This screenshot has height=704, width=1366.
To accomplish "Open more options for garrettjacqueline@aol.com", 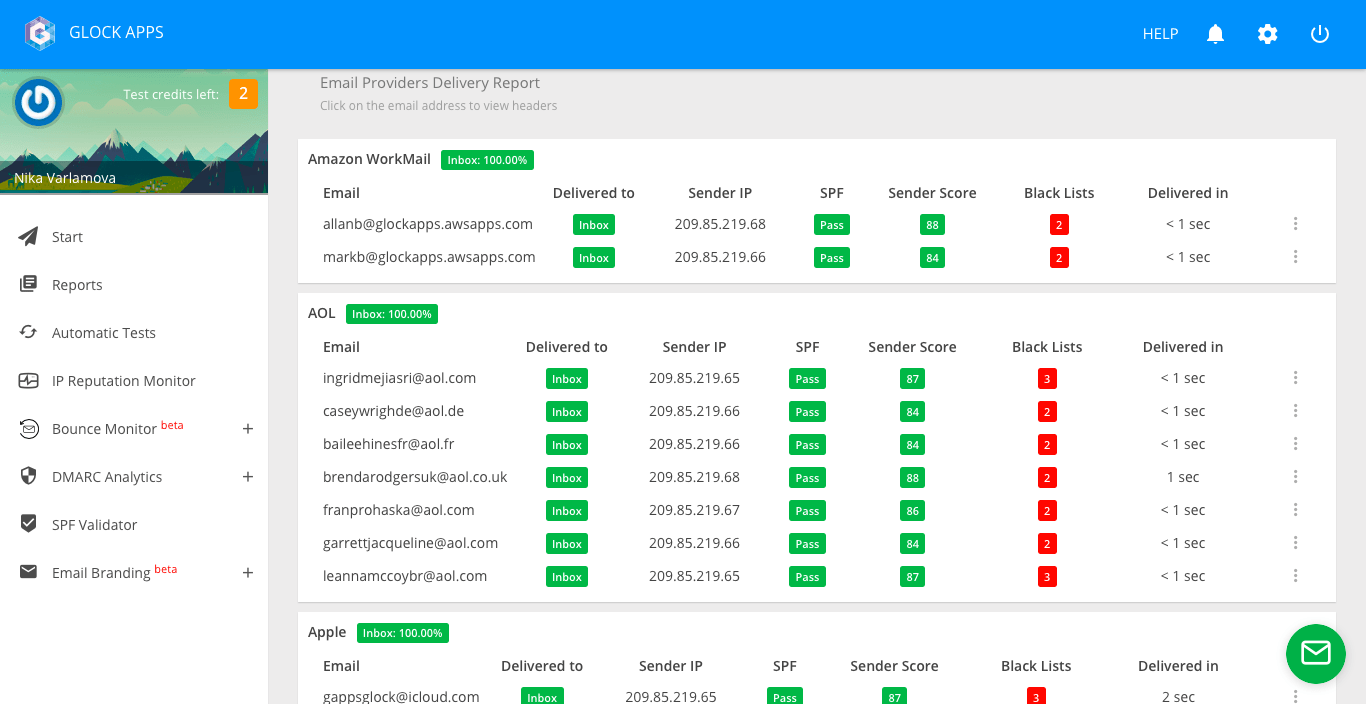I will pyautogui.click(x=1295, y=543).
